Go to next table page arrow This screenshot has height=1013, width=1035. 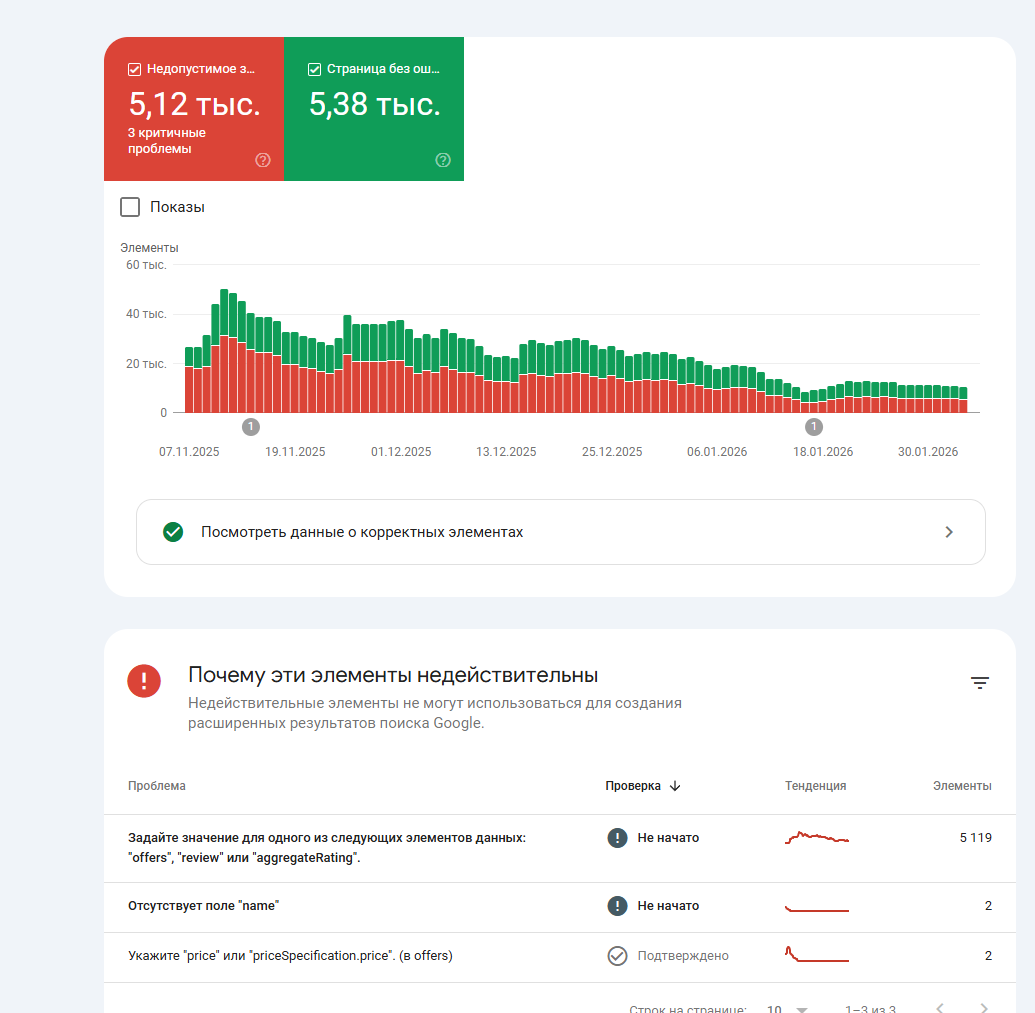point(984,1008)
